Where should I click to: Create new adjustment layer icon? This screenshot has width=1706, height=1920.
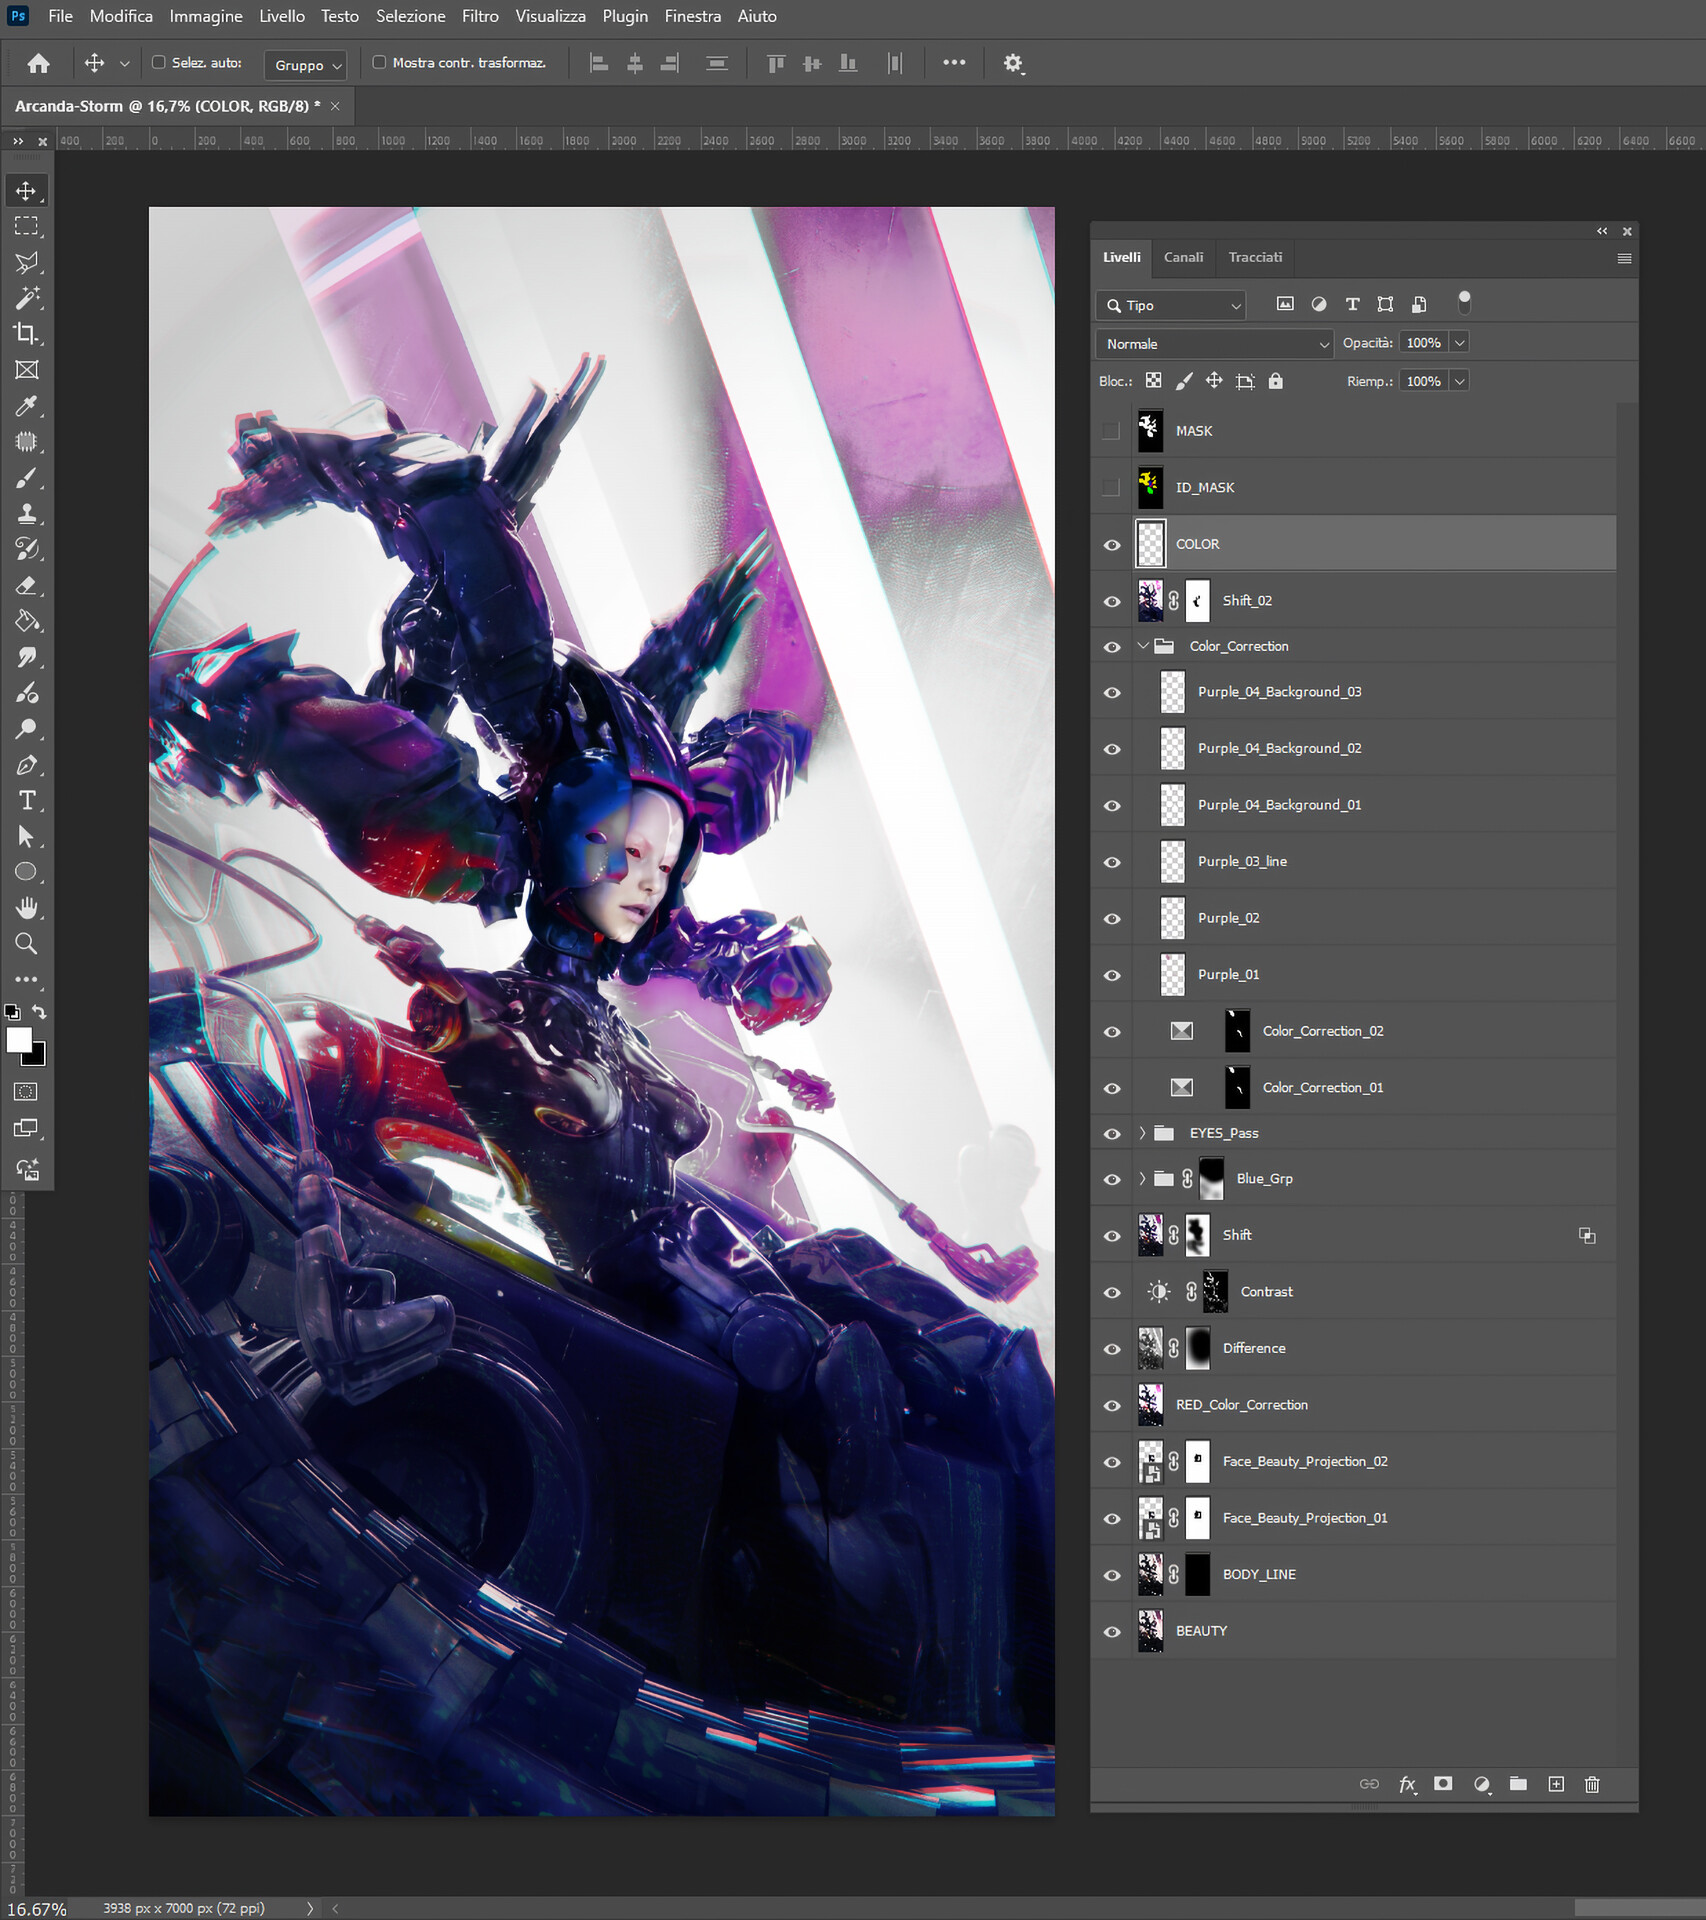[1482, 1784]
